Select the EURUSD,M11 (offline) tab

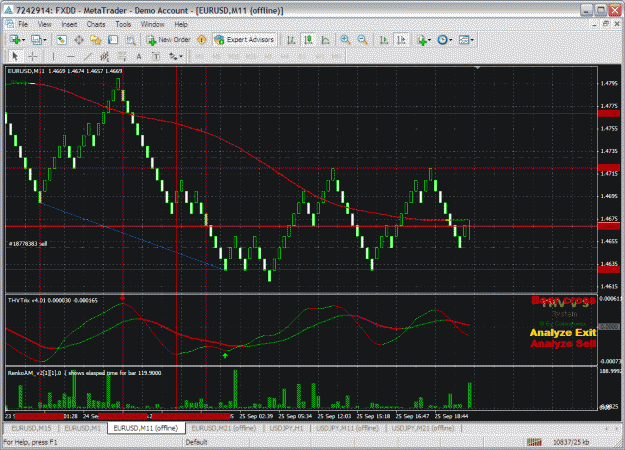pos(146,428)
